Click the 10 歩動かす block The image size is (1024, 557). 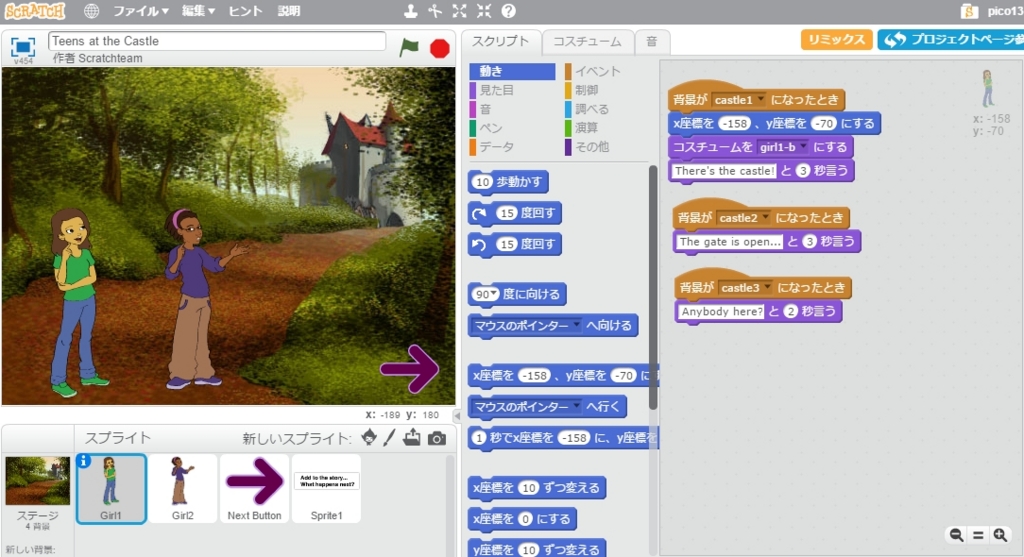coord(509,182)
